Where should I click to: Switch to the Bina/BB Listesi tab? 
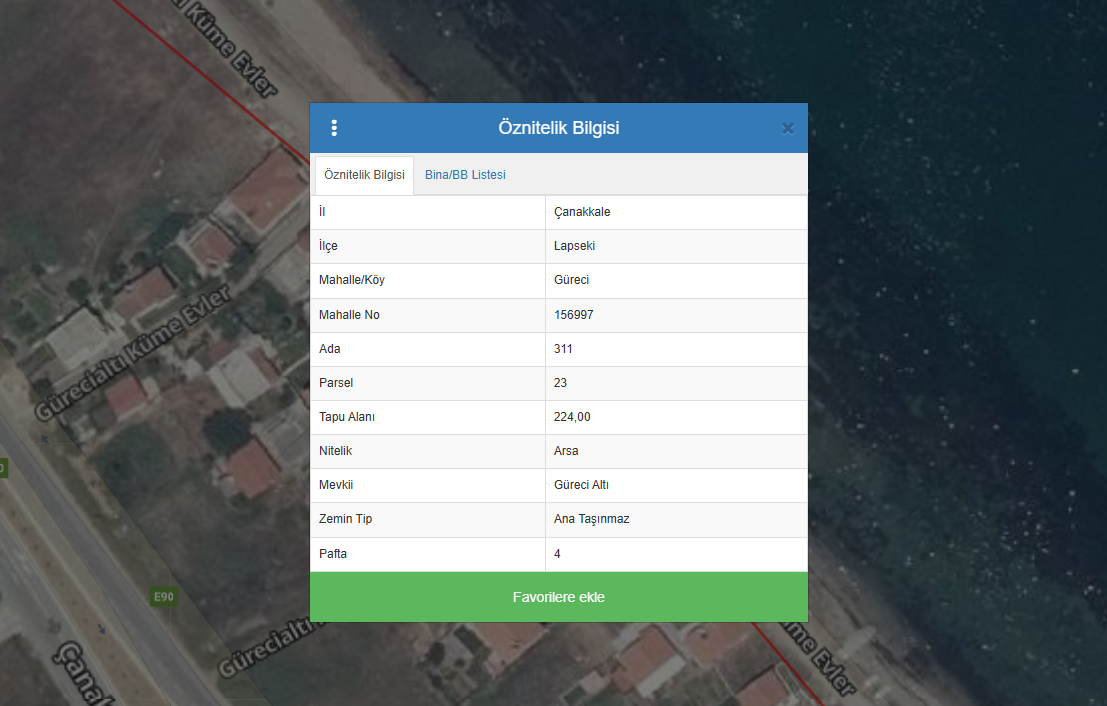[465, 175]
